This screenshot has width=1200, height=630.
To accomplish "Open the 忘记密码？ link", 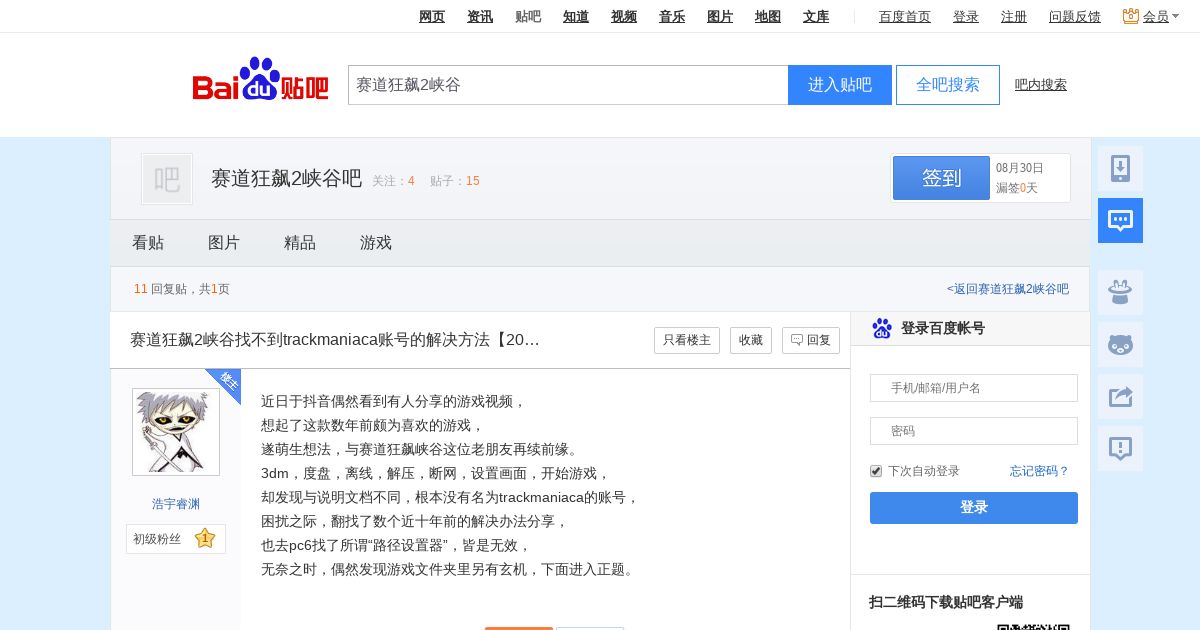I will pyautogui.click(x=1040, y=471).
